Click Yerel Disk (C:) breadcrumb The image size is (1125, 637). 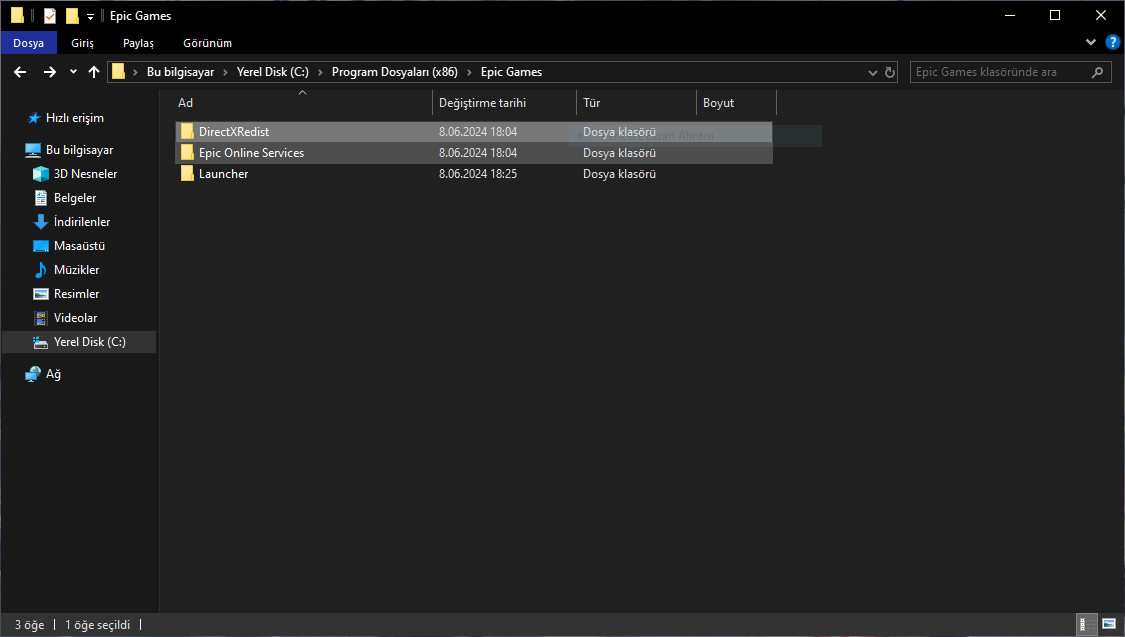(x=273, y=72)
